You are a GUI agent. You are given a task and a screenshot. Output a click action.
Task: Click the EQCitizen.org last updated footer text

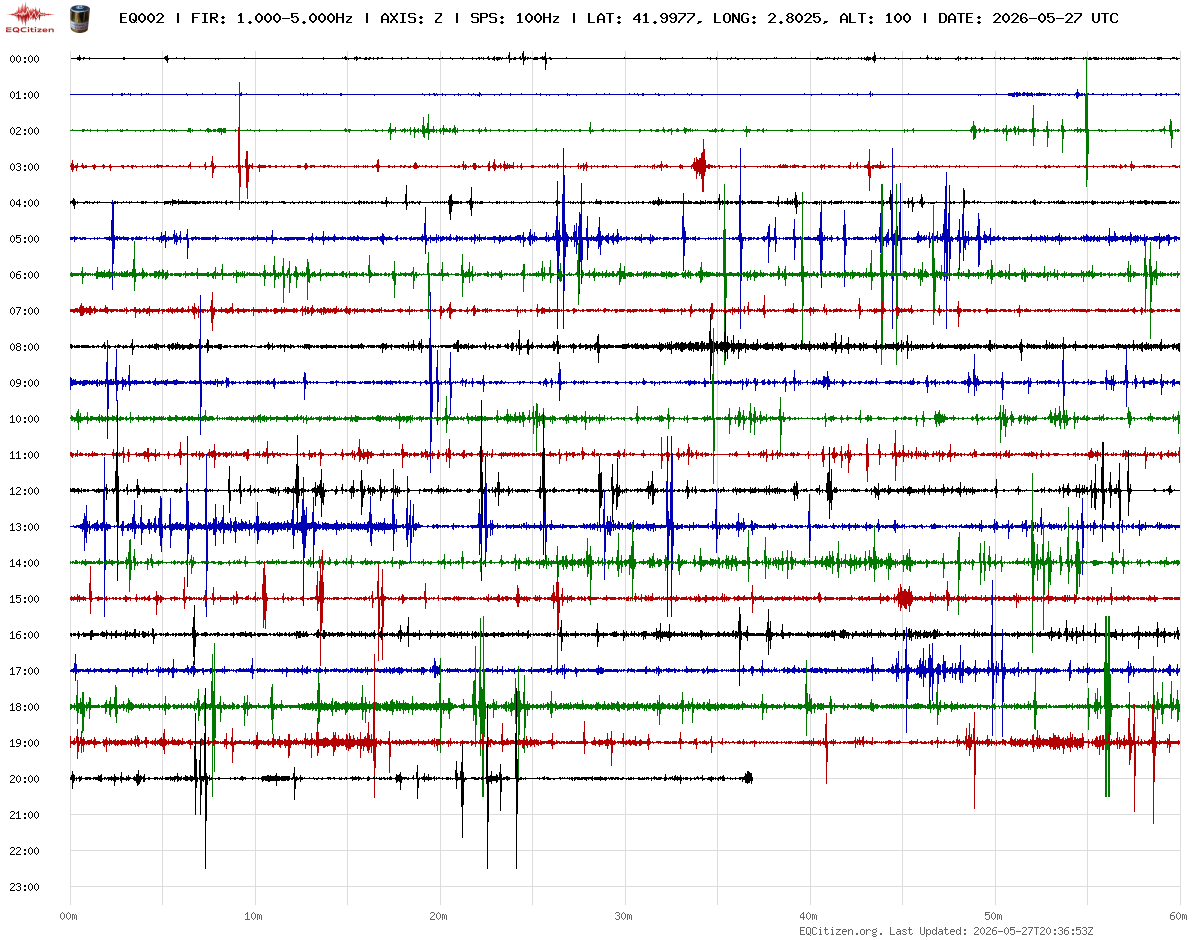click(x=946, y=931)
